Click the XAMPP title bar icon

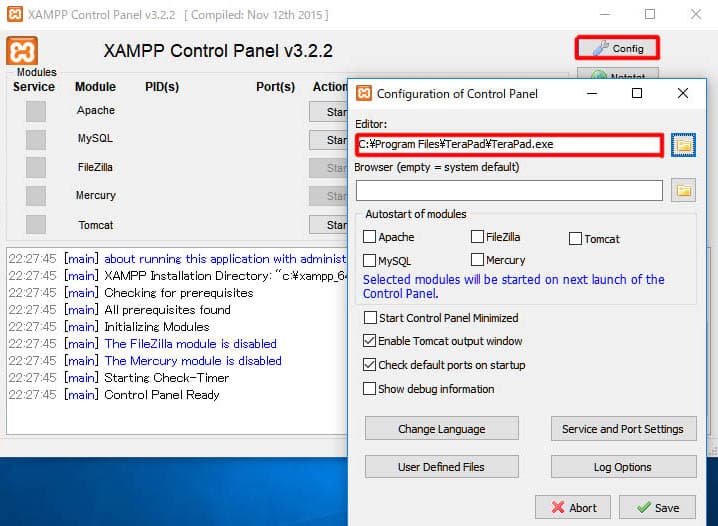coord(15,14)
